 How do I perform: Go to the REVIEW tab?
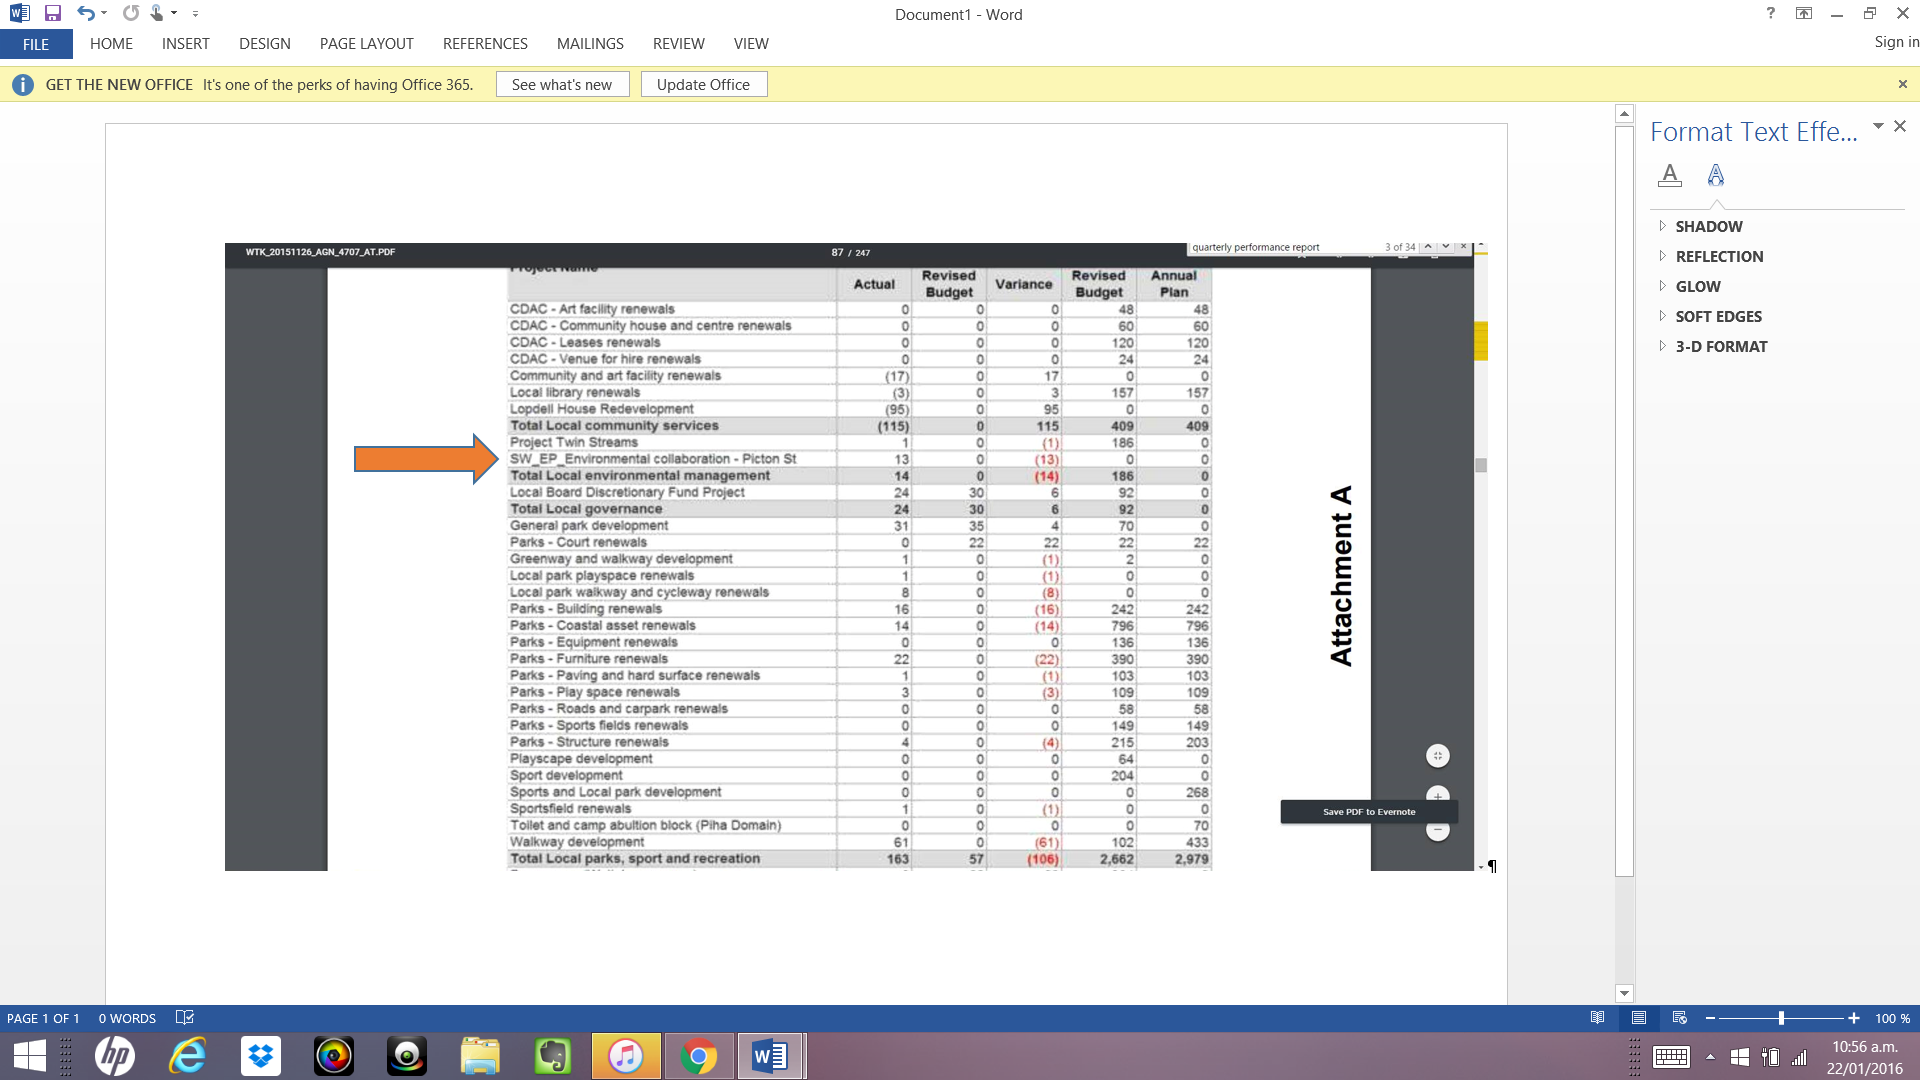point(679,44)
